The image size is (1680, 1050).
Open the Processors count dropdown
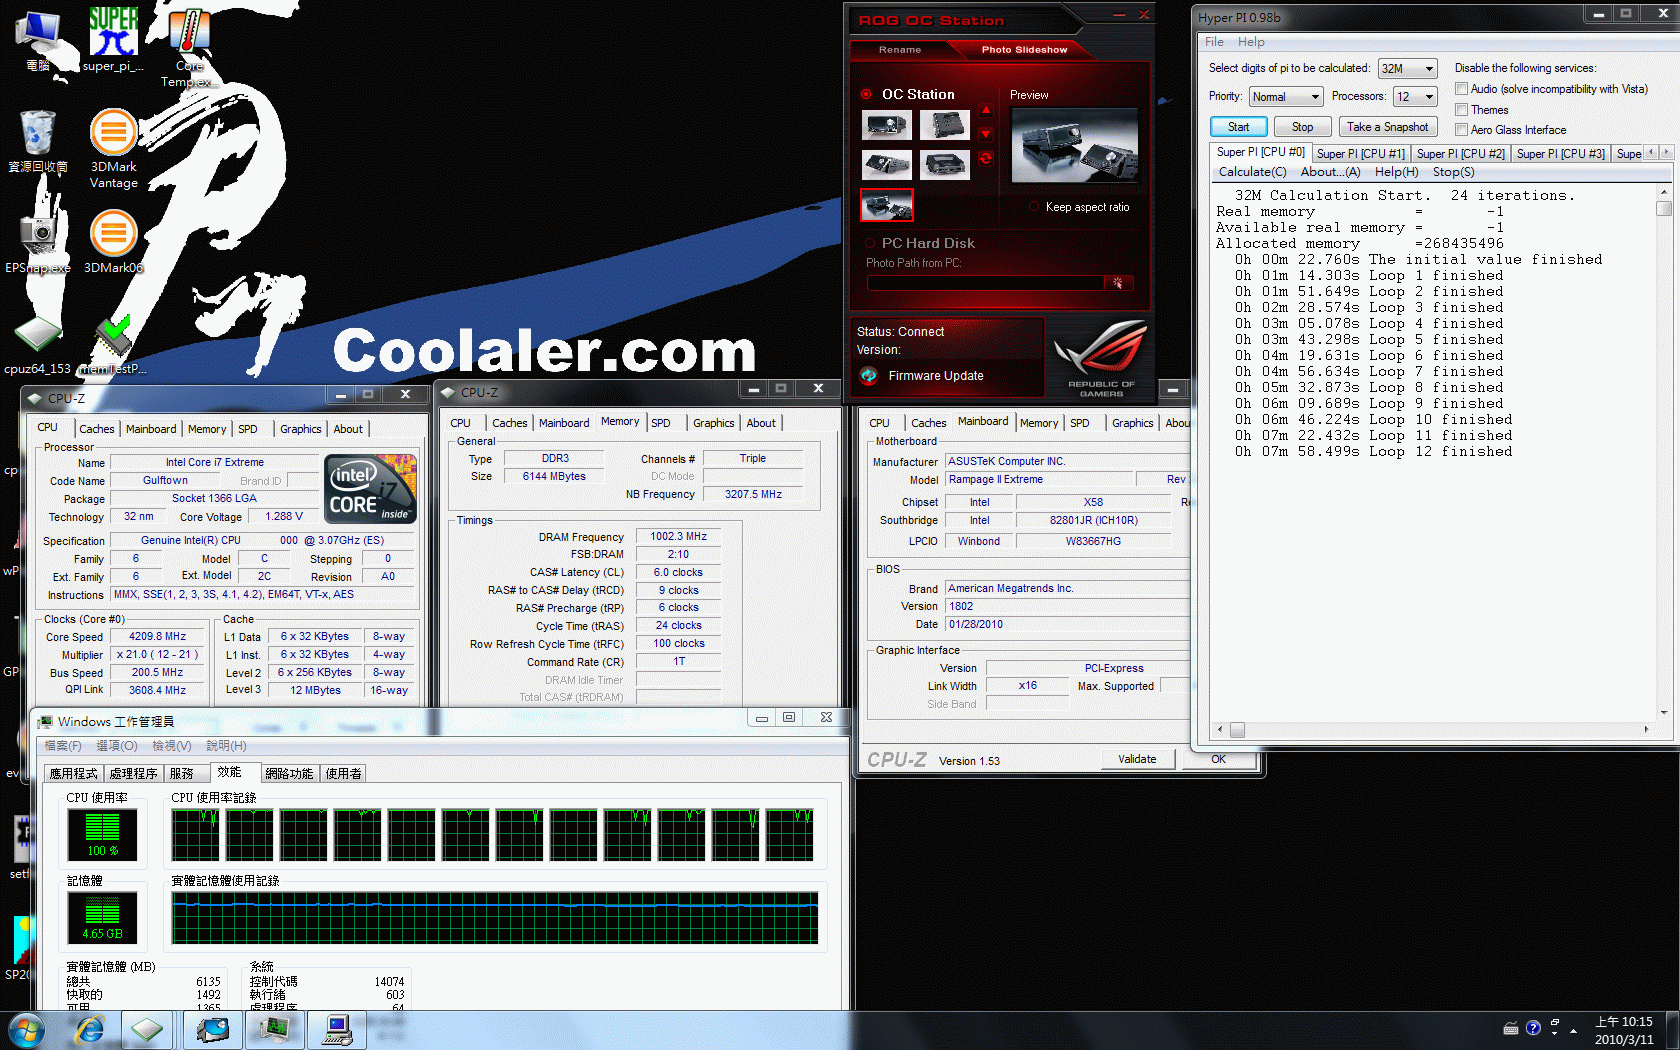[1416, 96]
